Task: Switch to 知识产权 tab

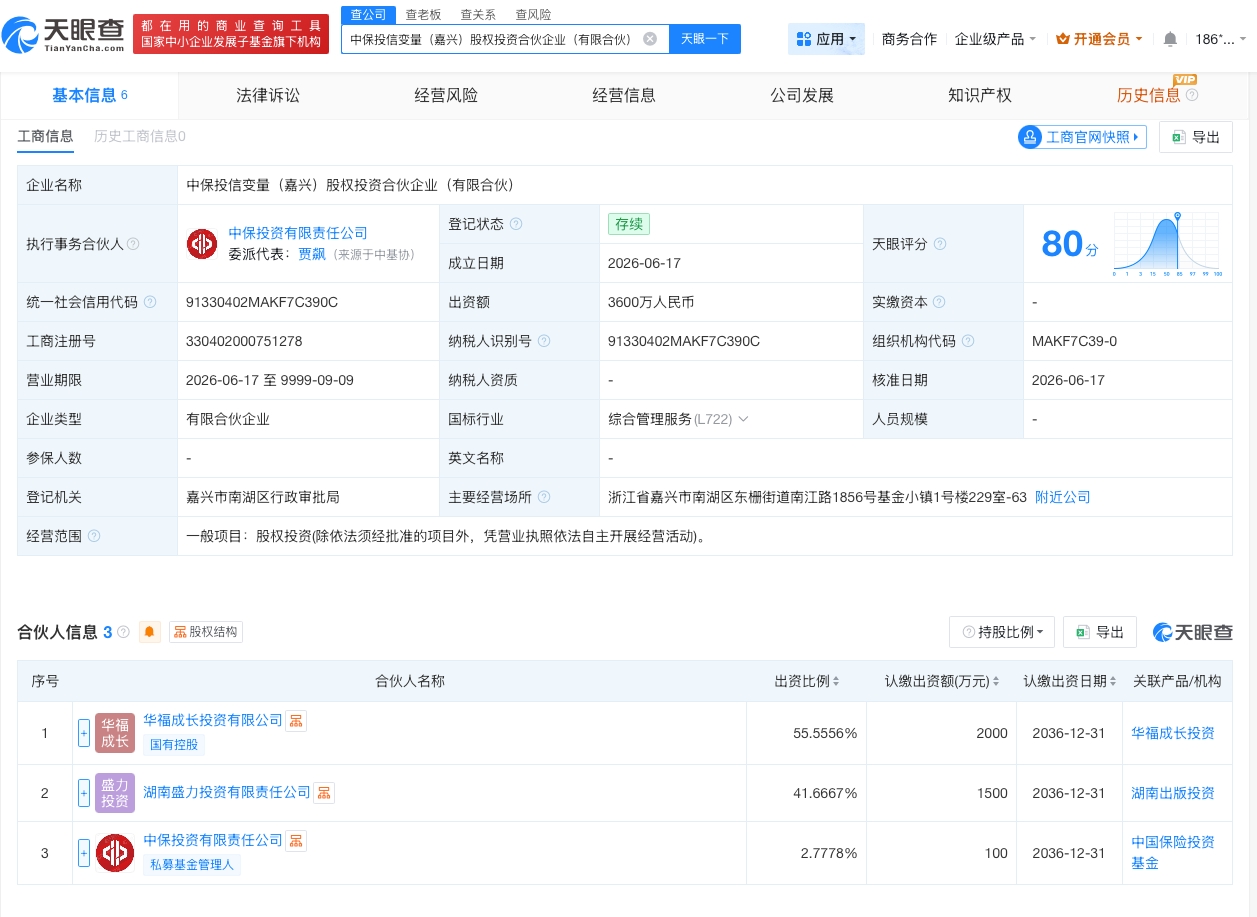Action: (x=980, y=95)
